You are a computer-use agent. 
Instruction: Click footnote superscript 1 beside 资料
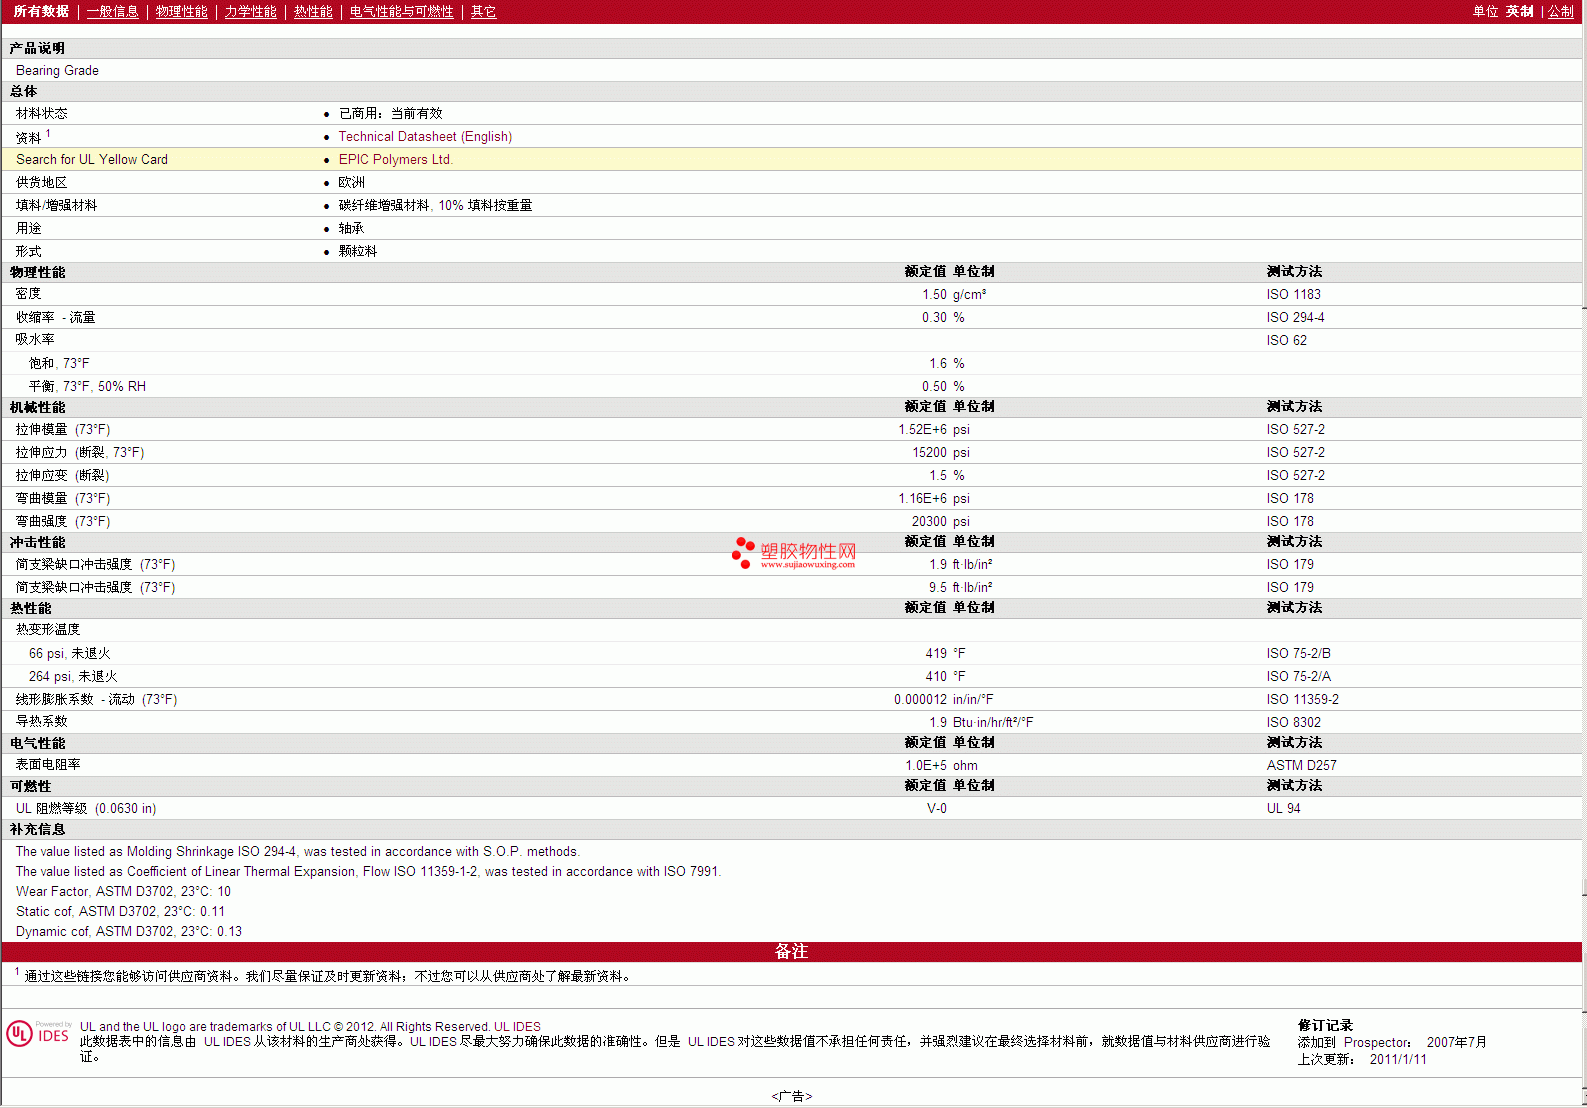point(48,134)
